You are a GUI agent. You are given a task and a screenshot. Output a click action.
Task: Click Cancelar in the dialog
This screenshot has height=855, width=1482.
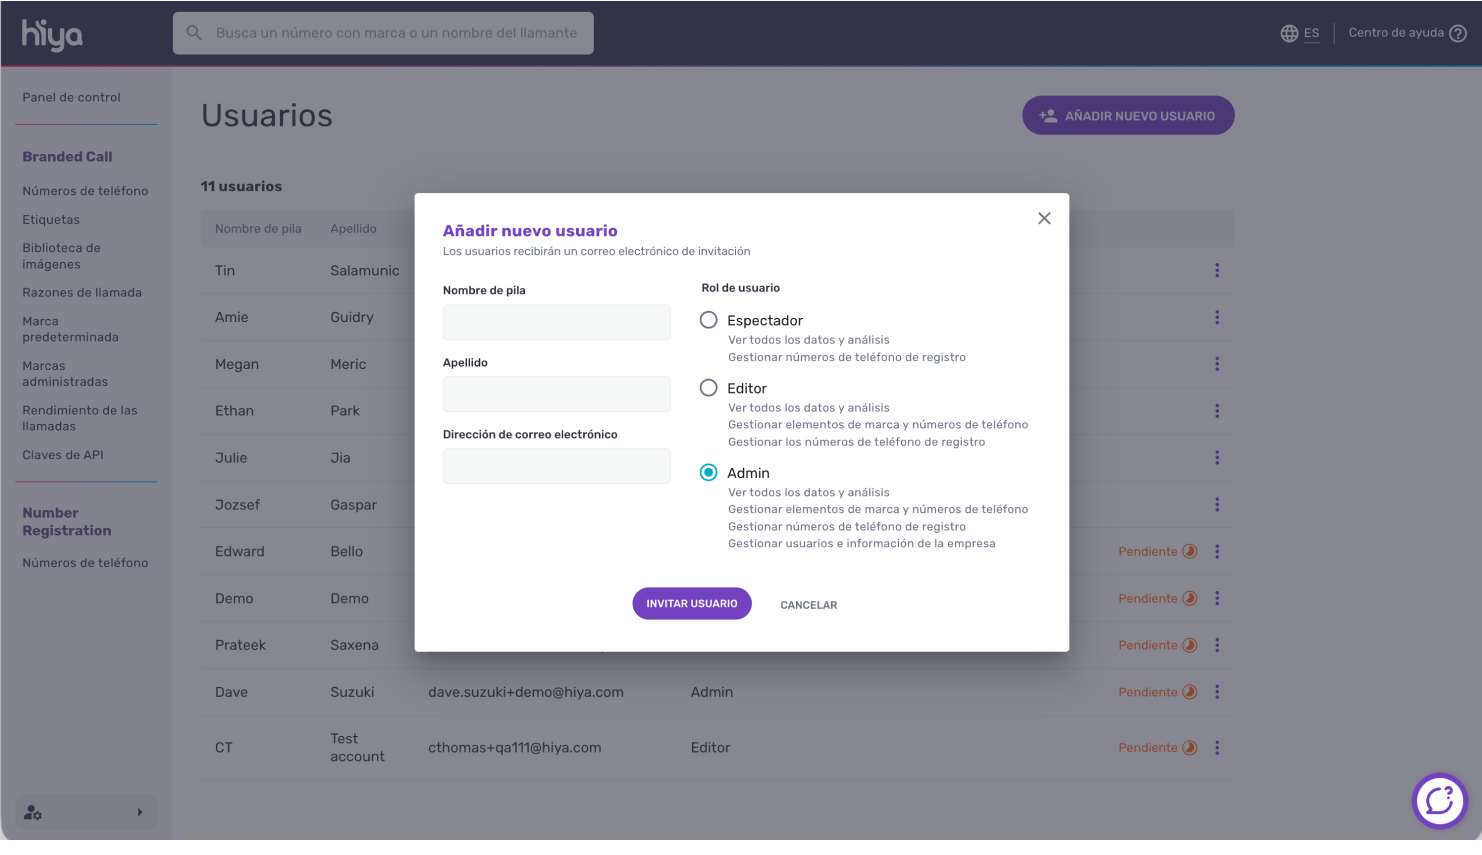(x=808, y=605)
